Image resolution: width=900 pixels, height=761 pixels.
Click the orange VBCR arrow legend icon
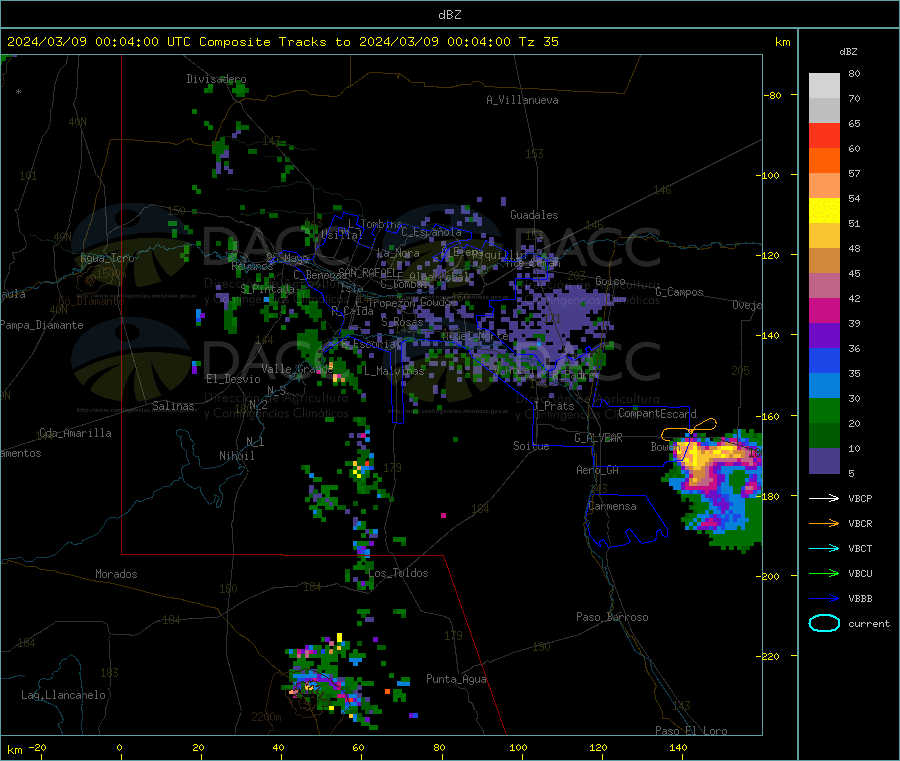pos(824,523)
